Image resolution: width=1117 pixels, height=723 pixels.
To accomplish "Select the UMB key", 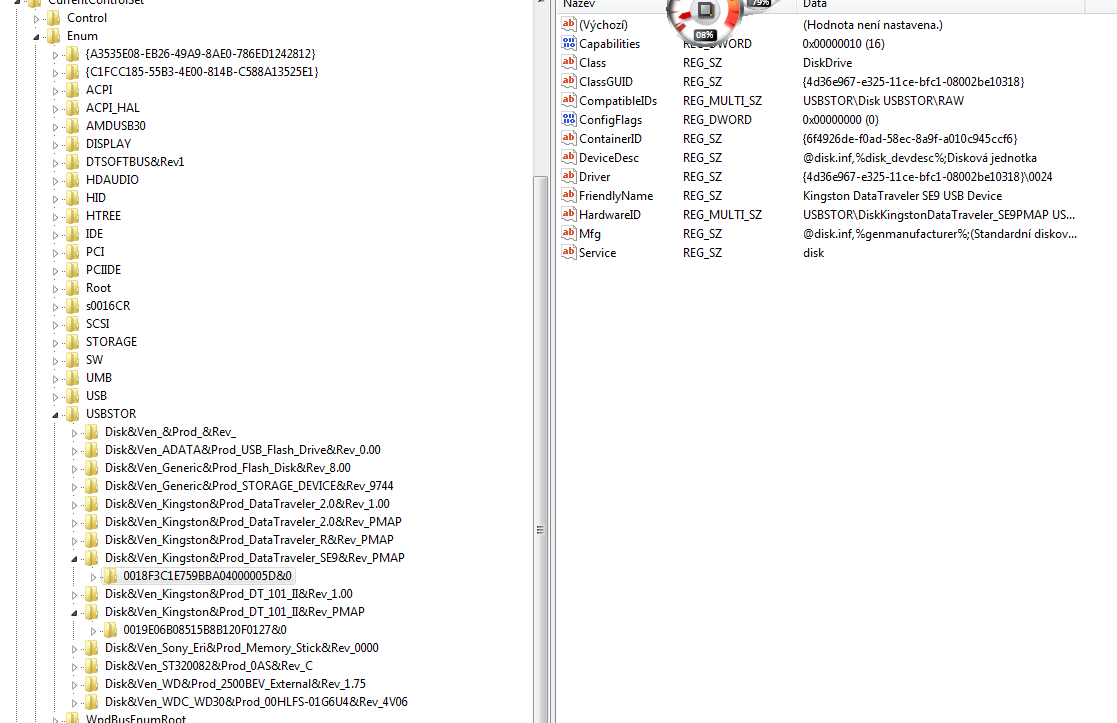I will [x=99, y=378].
